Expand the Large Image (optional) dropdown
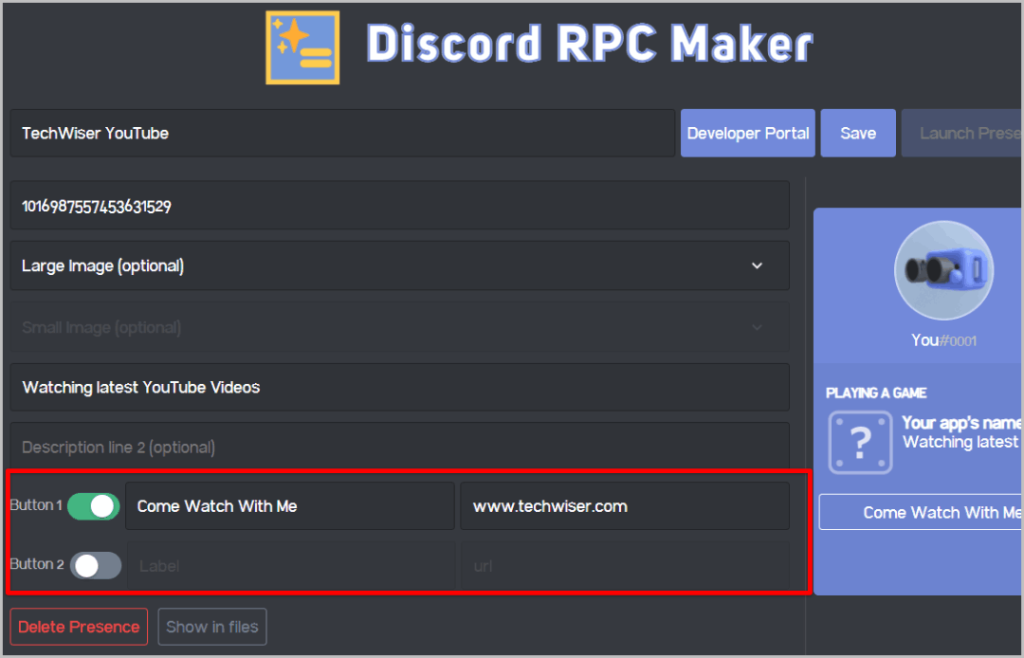 pyautogui.click(x=400, y=266)
